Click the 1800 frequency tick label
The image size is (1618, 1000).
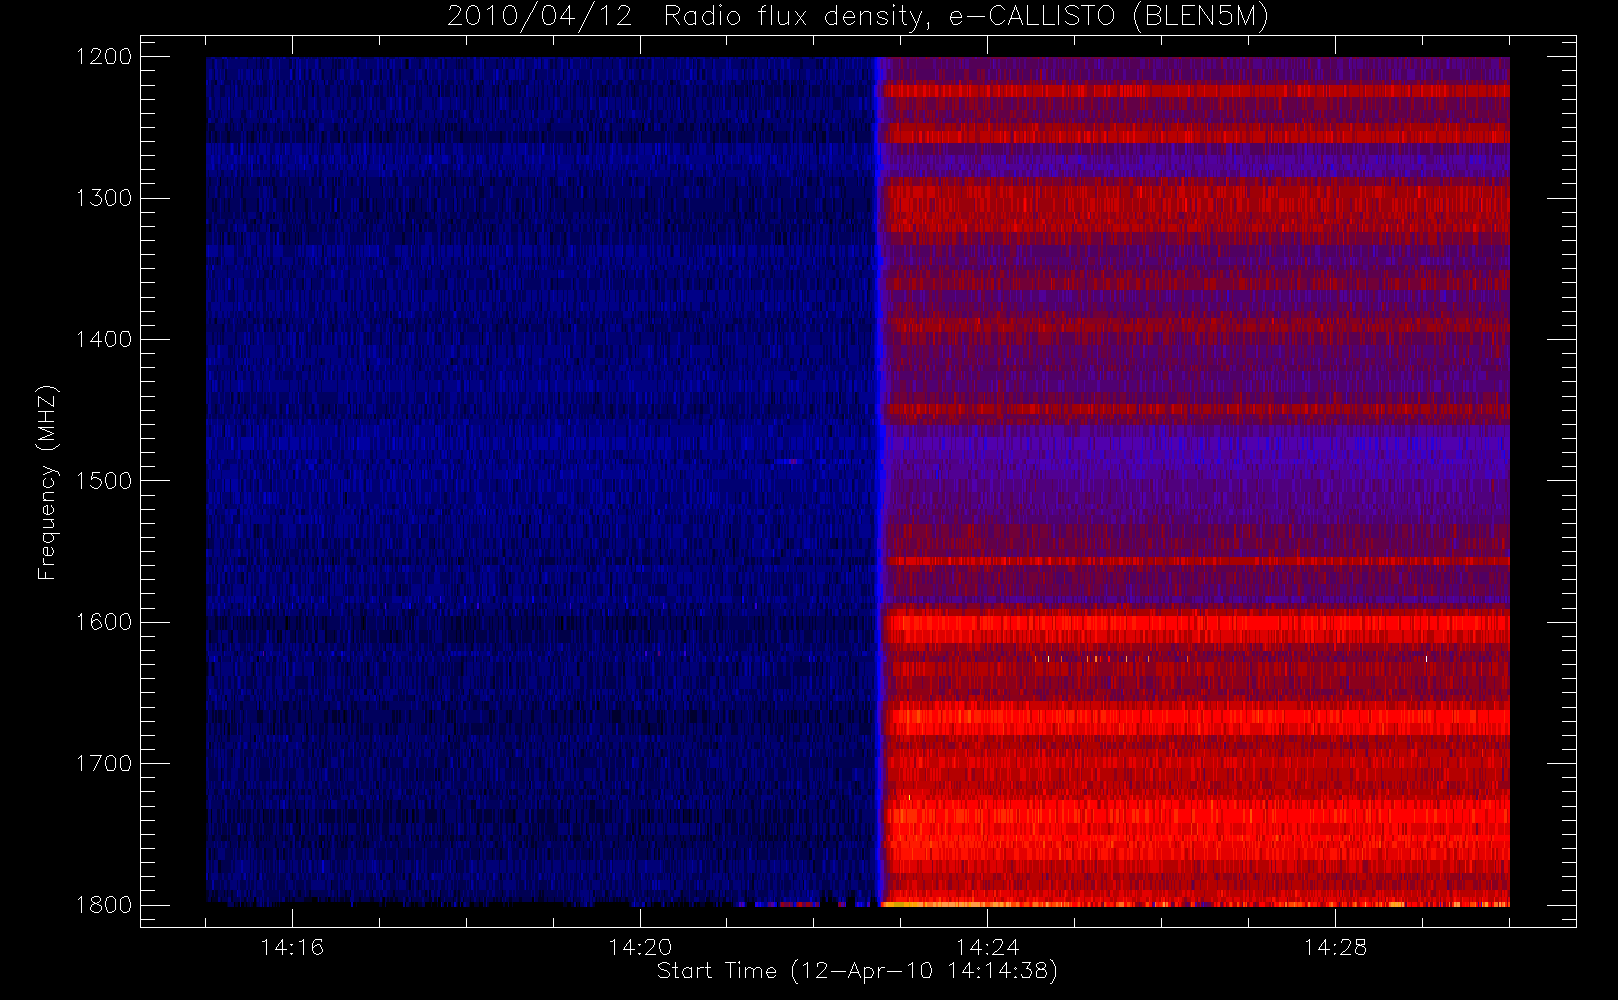click(x=104, y=905)
